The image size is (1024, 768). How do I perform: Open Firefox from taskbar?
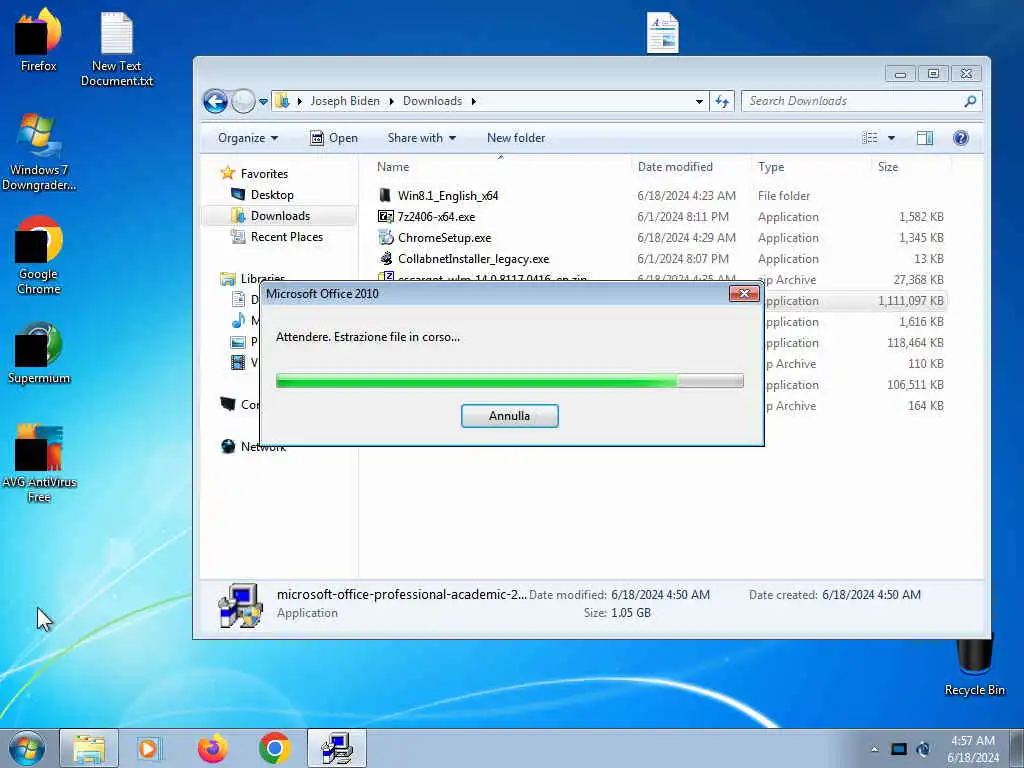point(212,748)
